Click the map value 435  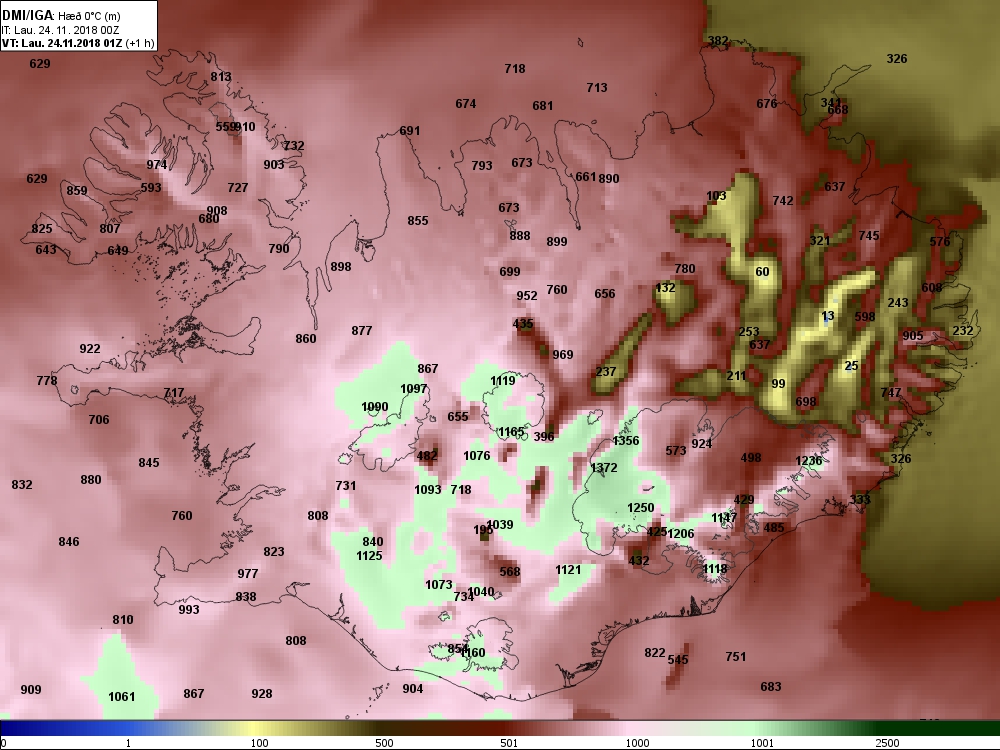[523, 324]
